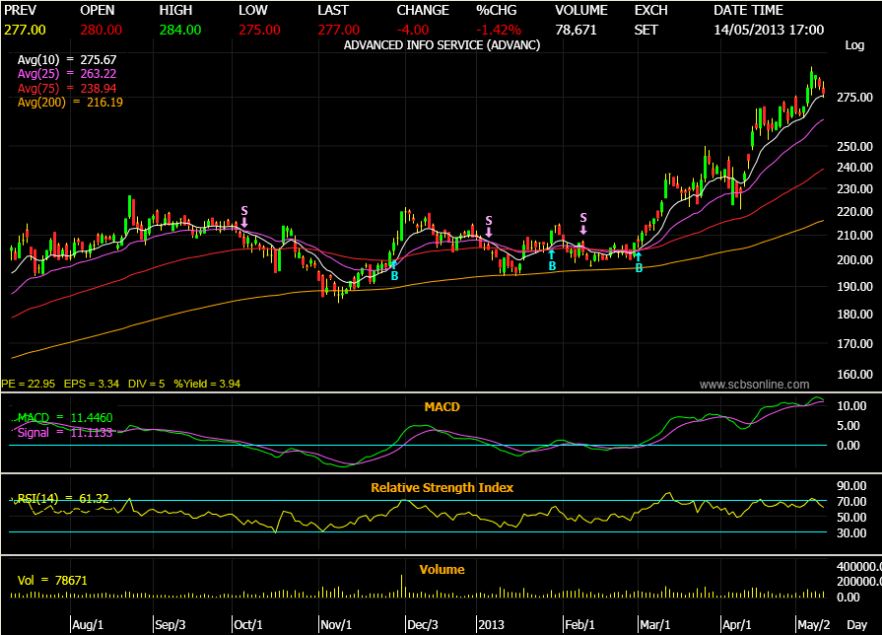Click the B buy marker in late November
This screenshot has width=882, height=635.
click(394, 275)
